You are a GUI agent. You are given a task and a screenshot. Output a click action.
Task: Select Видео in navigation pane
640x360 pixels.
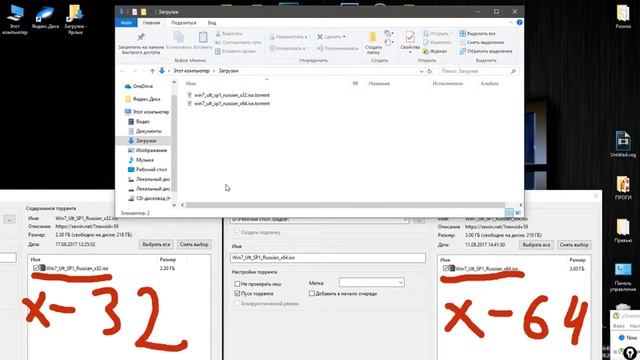(143, 121)
